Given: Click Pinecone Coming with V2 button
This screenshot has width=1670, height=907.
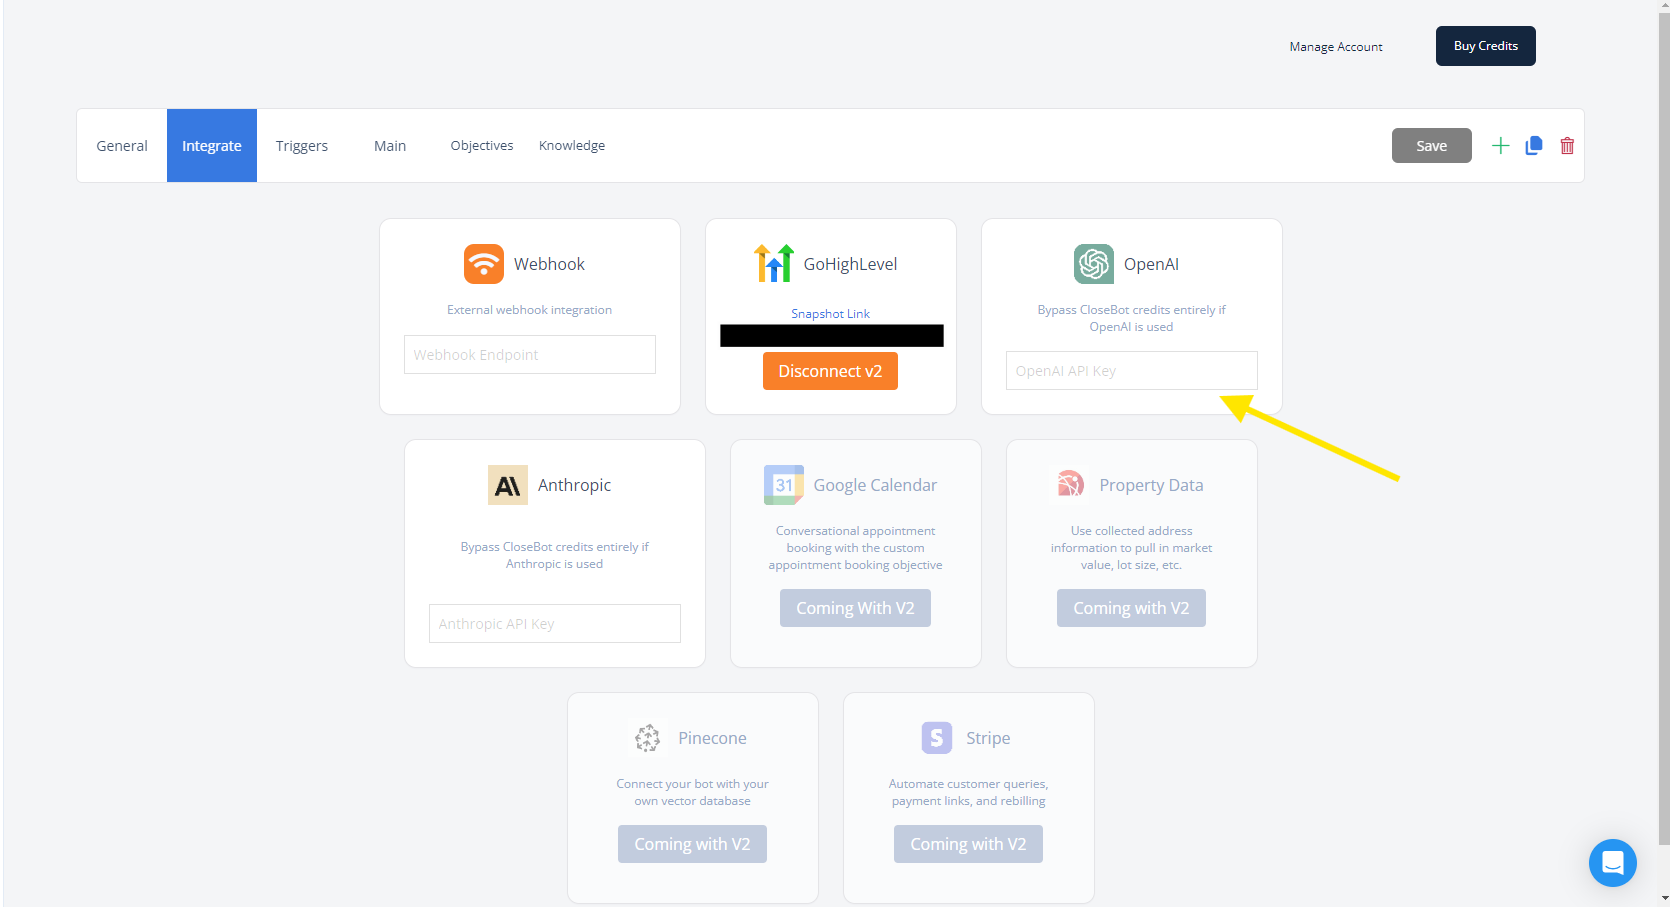Looking at the screenshot, I should pos(692,844).
